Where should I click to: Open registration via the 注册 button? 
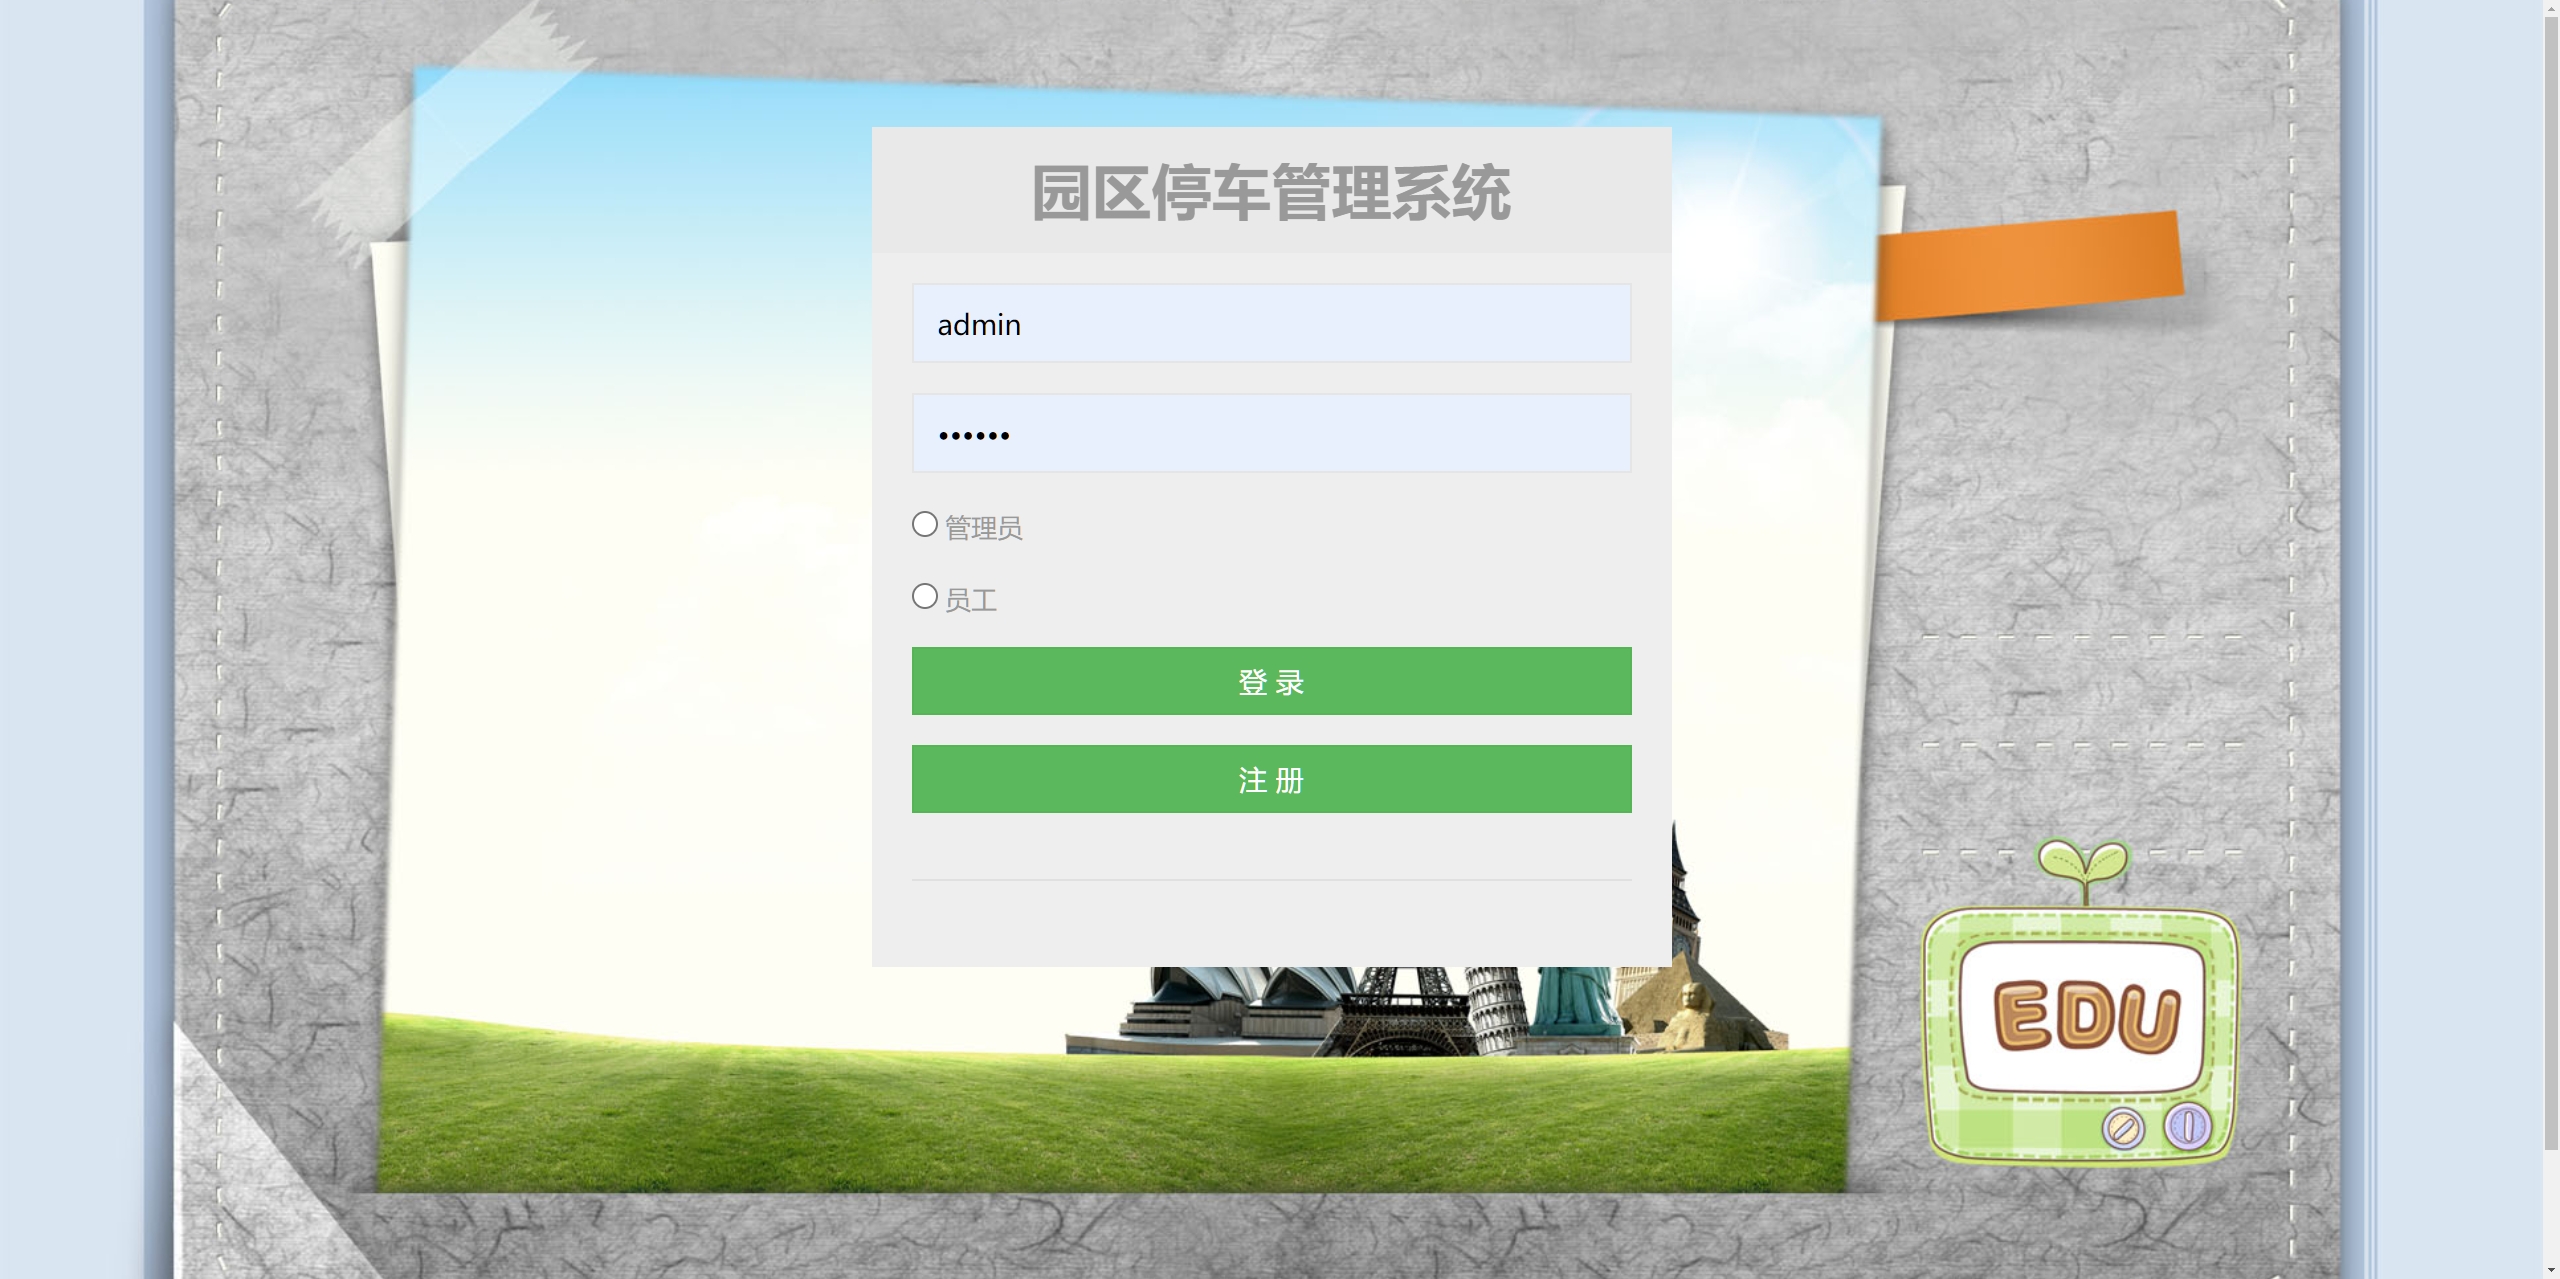[x=1271, y=779]
